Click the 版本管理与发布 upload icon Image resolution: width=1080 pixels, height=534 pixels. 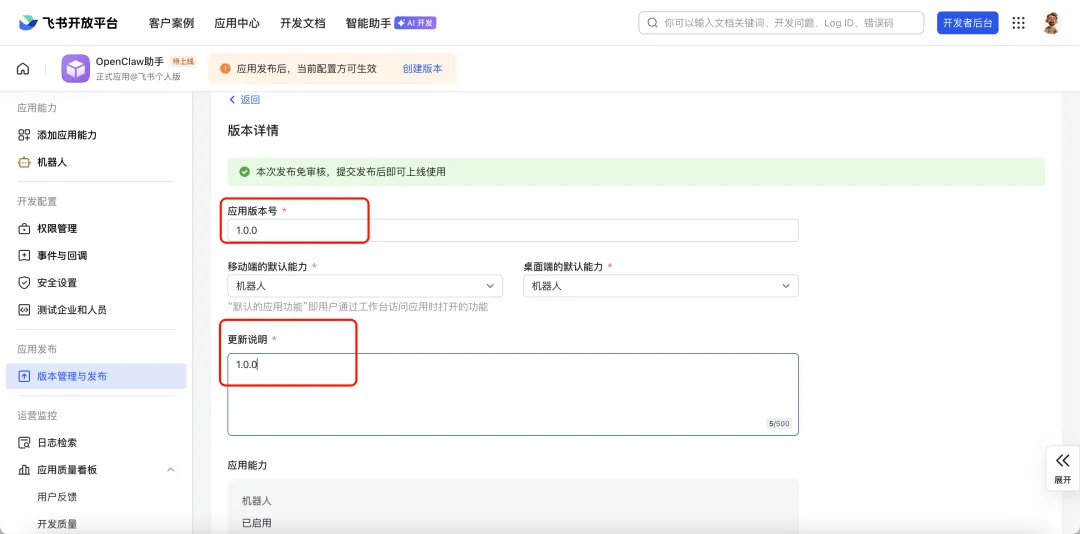[24, 376]
